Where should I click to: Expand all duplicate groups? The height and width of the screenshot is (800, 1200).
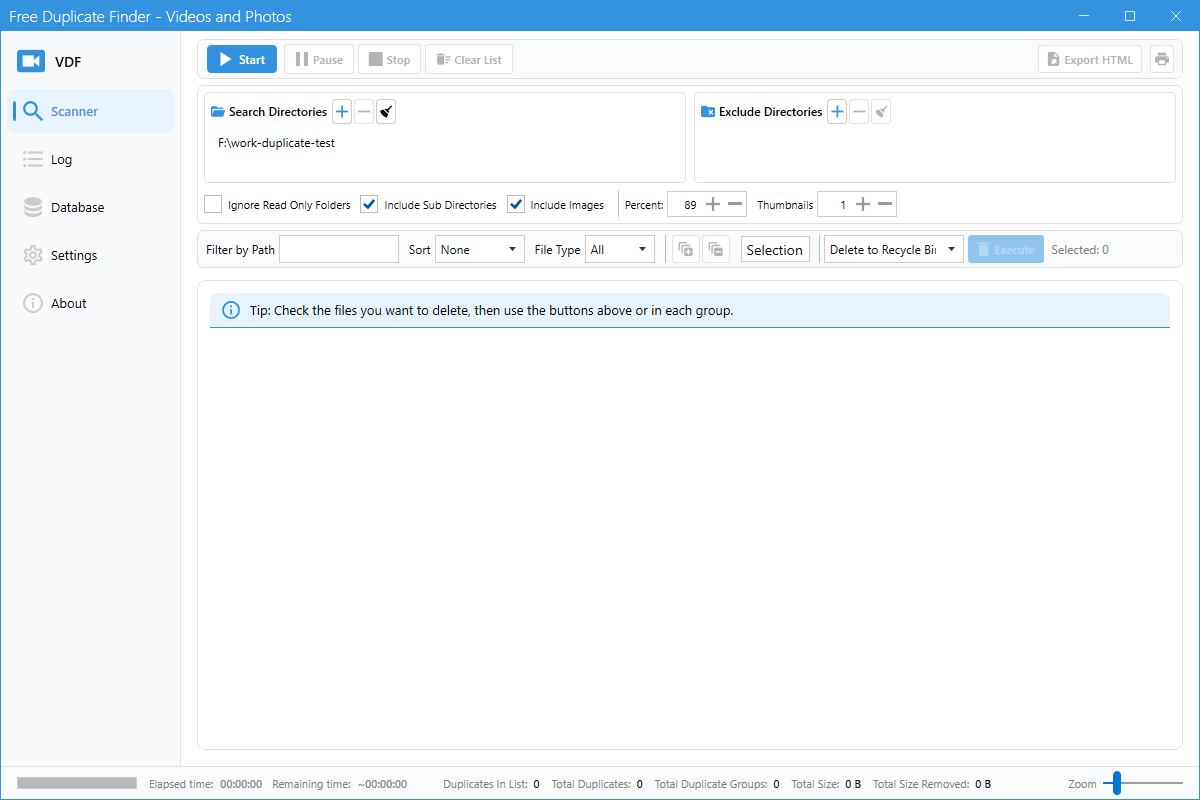686,250
